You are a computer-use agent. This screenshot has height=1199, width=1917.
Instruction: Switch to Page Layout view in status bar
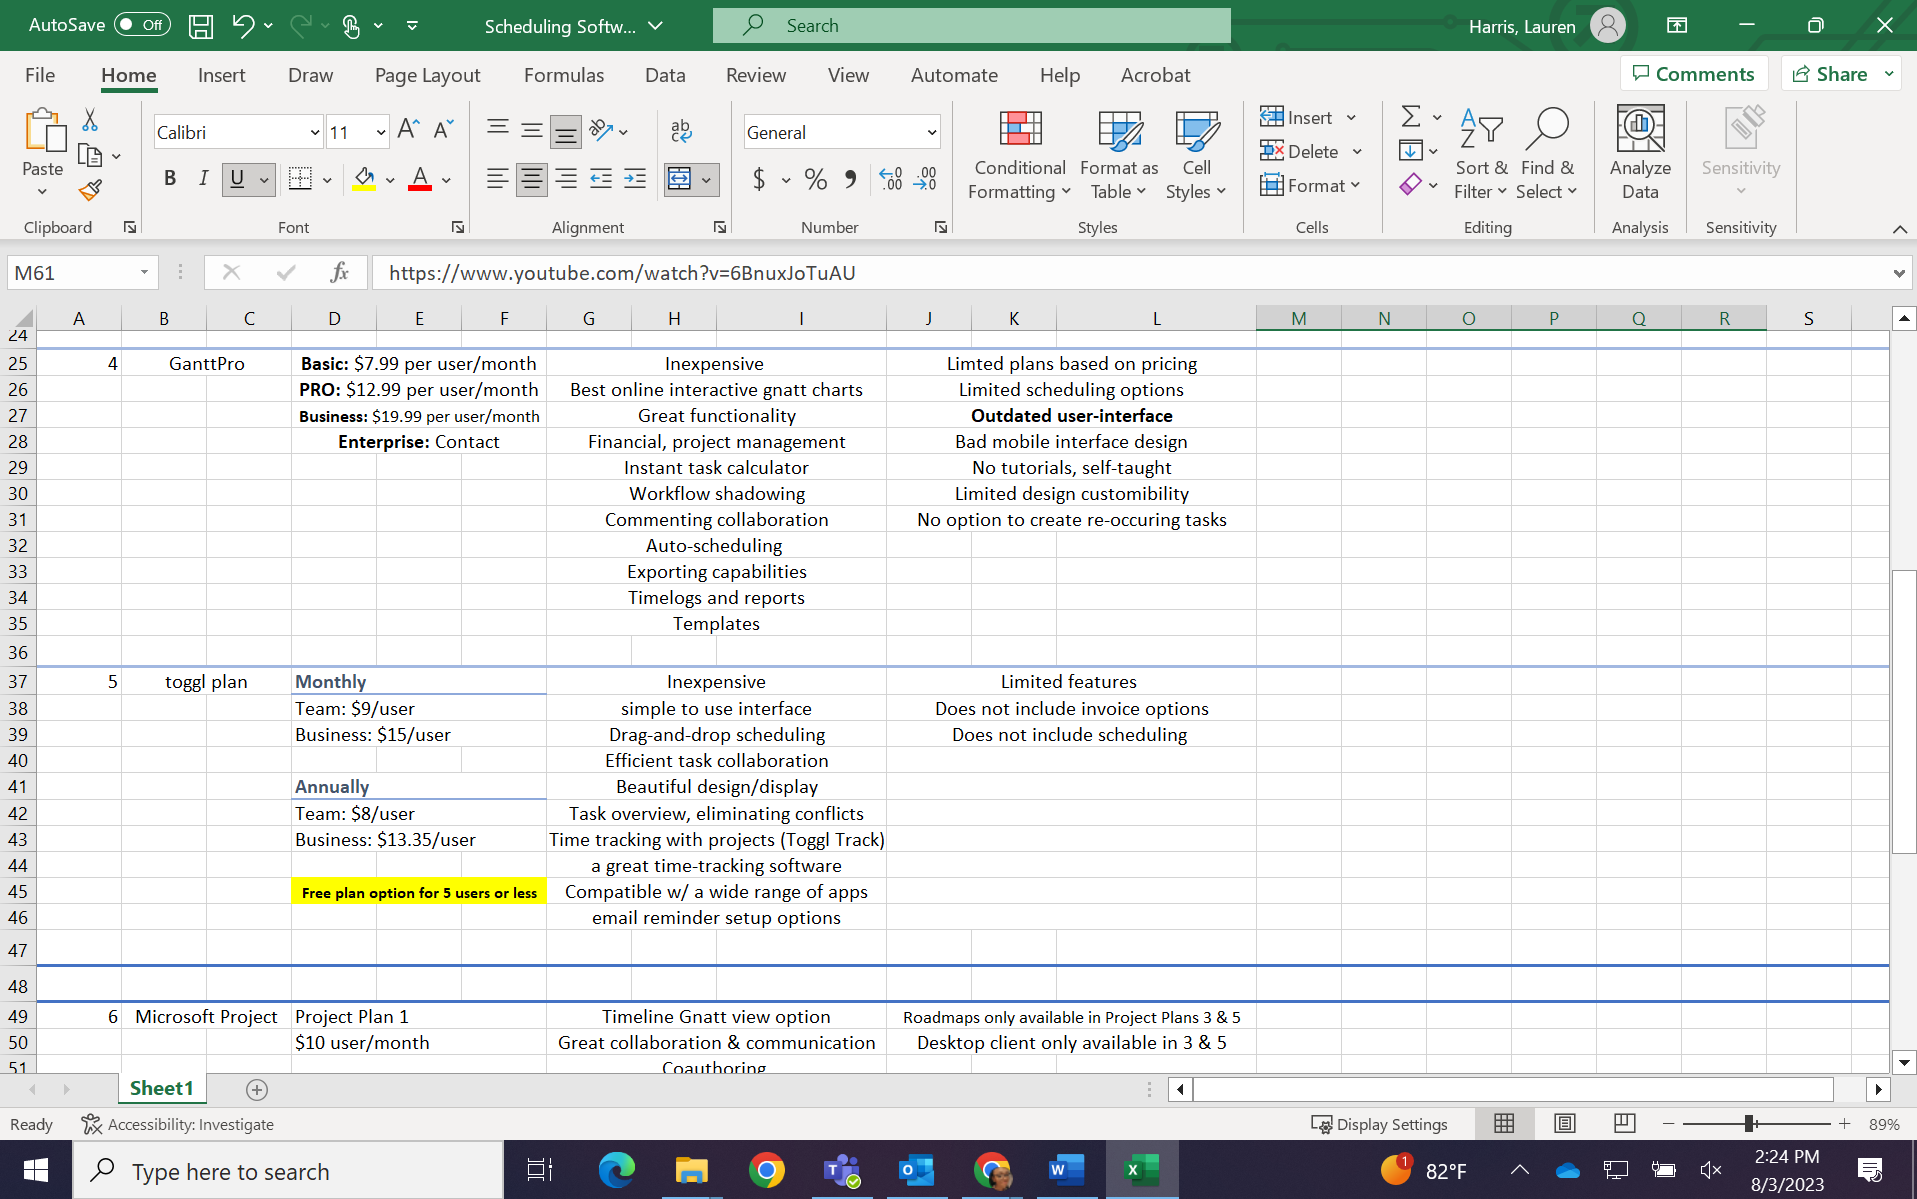(1565, 1124)
